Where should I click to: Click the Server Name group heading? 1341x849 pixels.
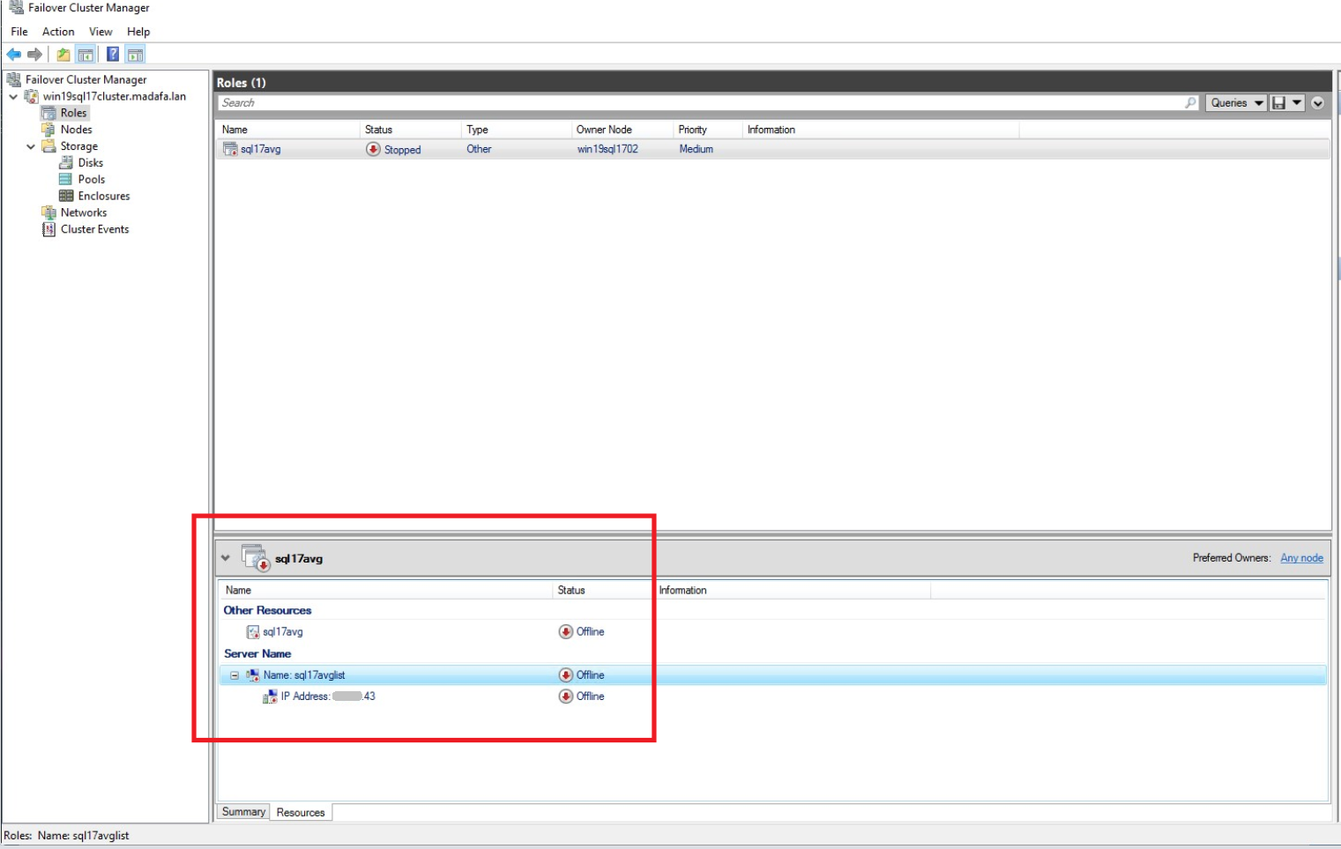tap(257, 653)
